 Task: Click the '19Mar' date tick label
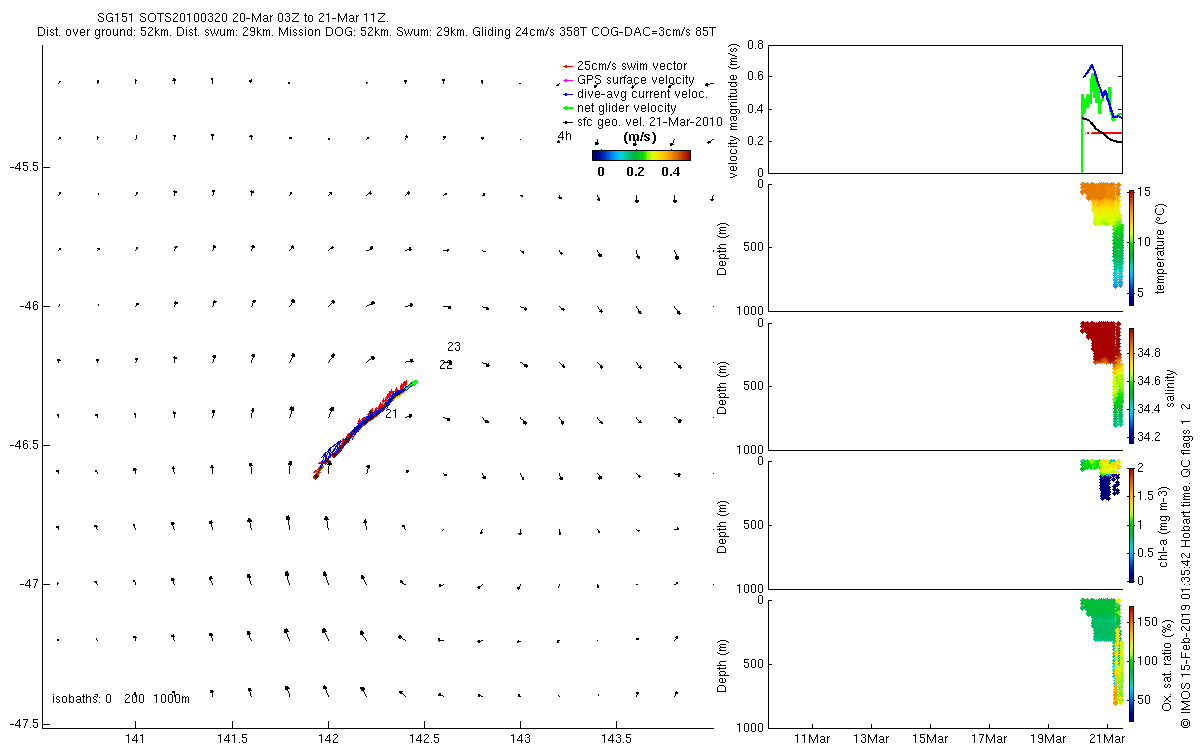[x=1048, y=739]
